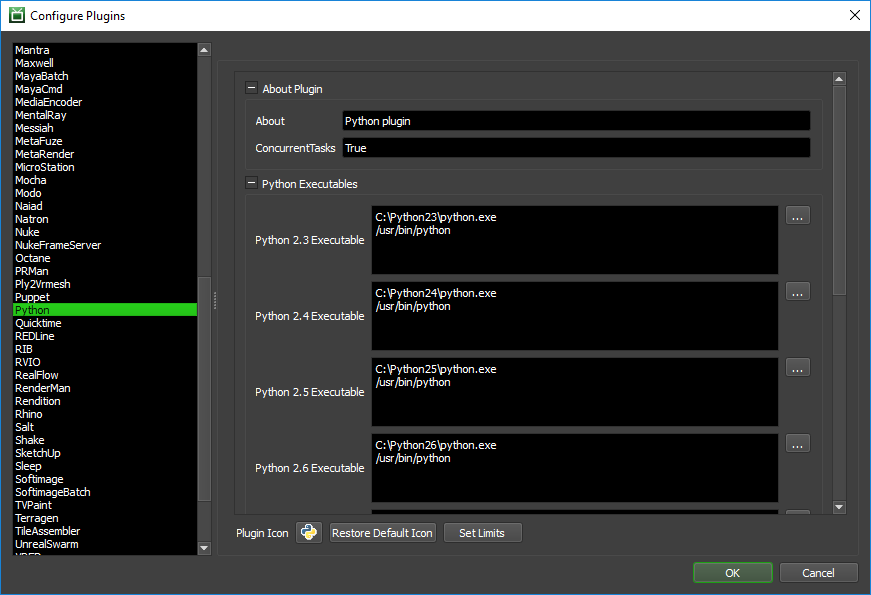Browse for Python 2.6 executable path
This screenshot has height=595, width=871.
798,444
